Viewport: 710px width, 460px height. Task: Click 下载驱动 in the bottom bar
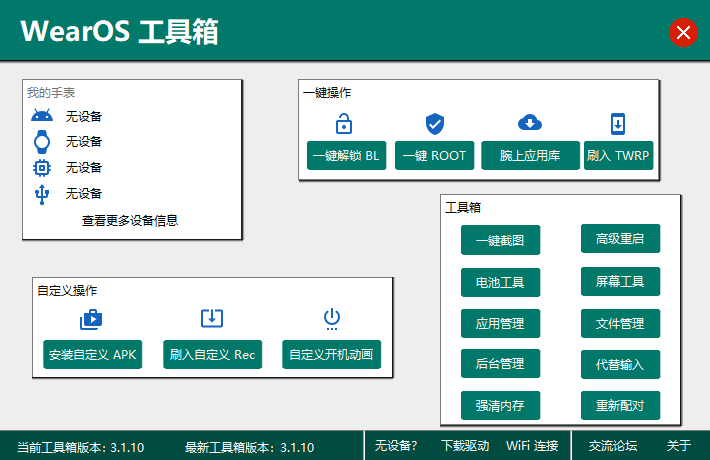tap(464, 445)
